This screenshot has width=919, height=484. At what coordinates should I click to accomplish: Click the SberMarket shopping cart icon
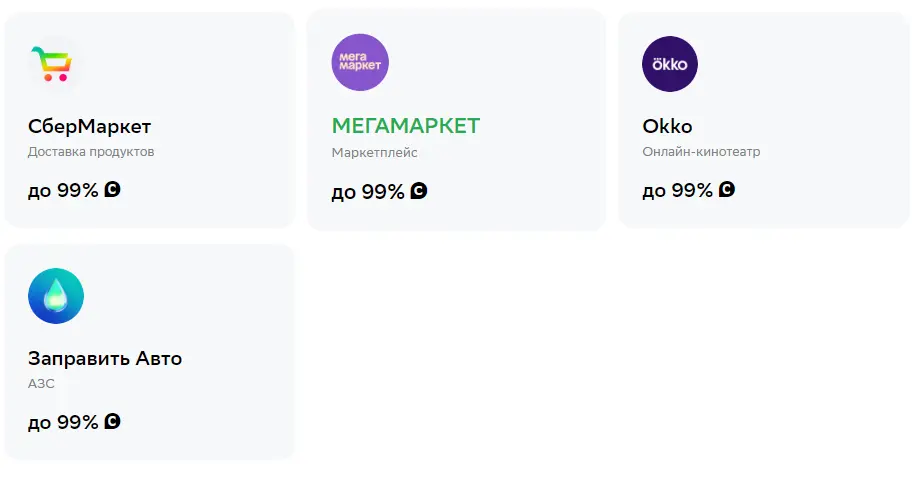pos(52,63)
